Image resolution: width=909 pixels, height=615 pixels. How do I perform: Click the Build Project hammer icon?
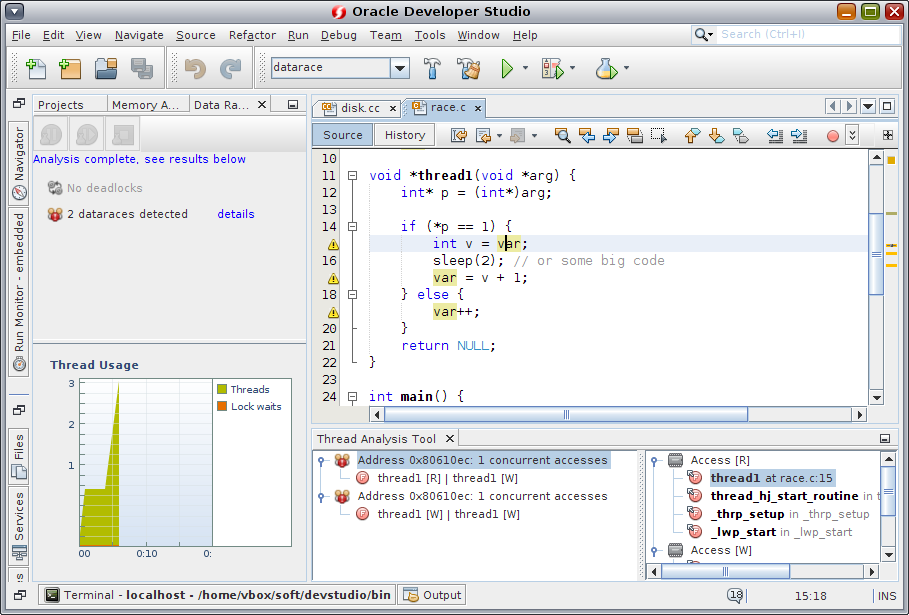(433, 68)
